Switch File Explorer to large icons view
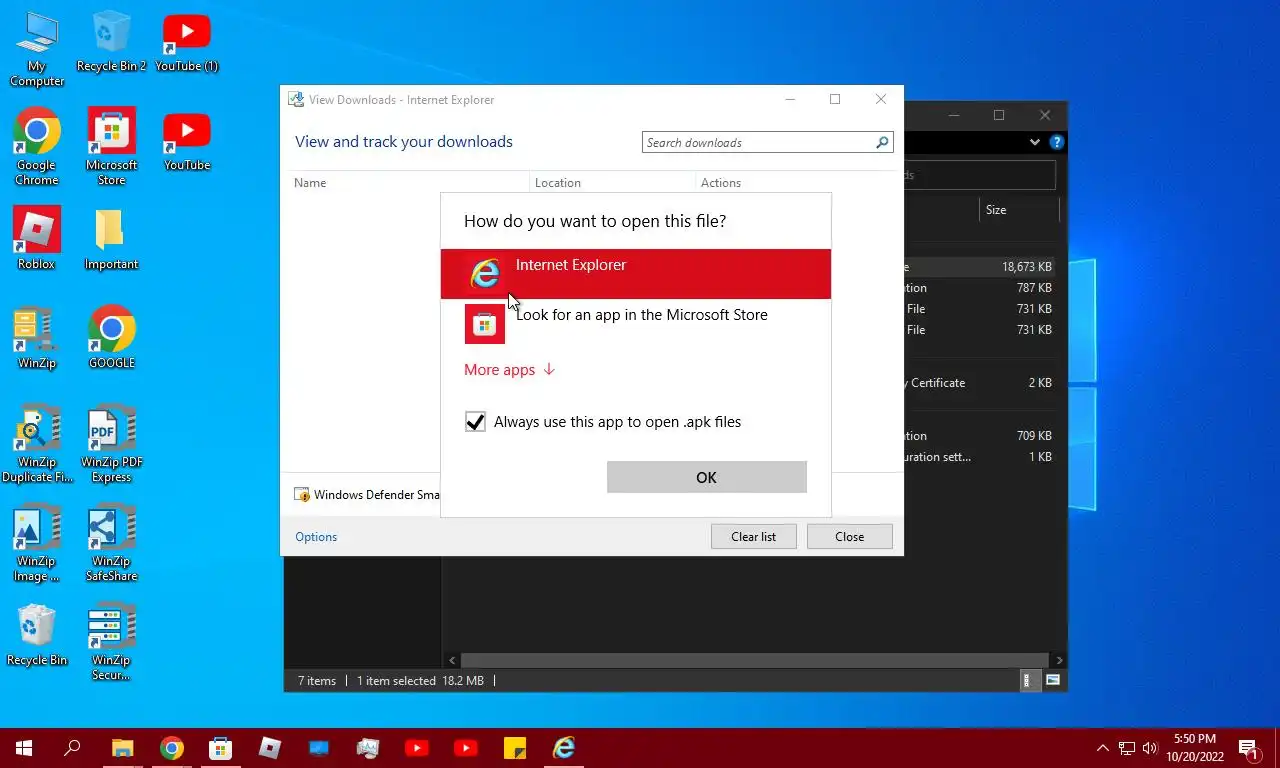 [x=1053, y=680]
